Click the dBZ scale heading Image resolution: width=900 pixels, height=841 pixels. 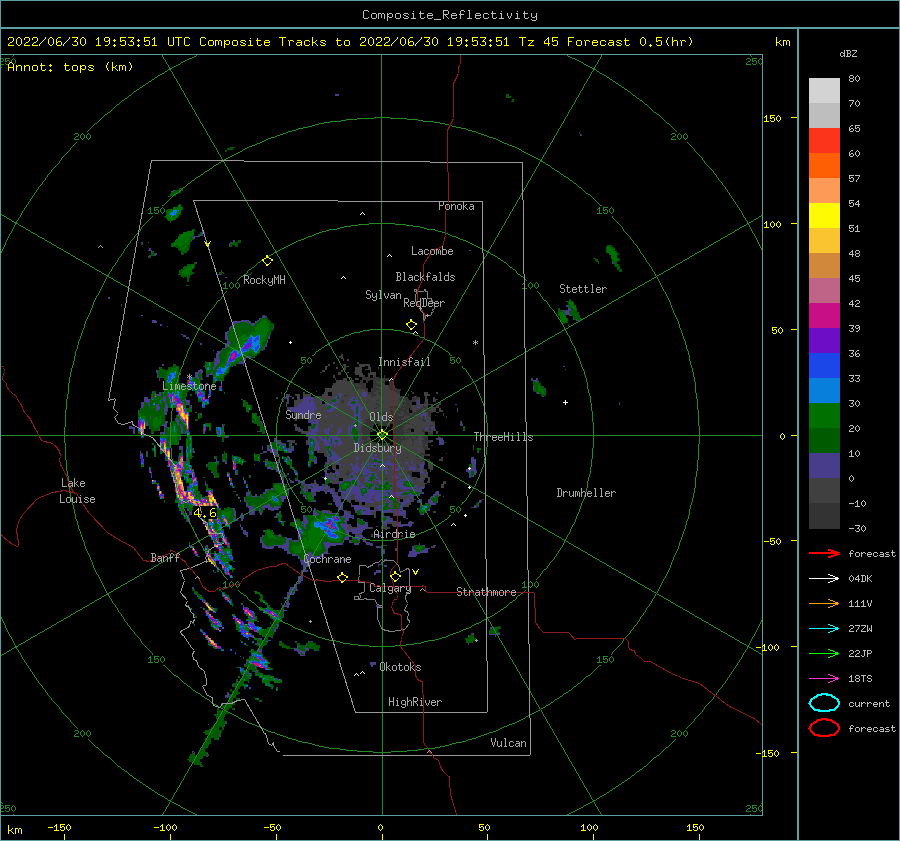pyautogui.click(x=848, y=53)
